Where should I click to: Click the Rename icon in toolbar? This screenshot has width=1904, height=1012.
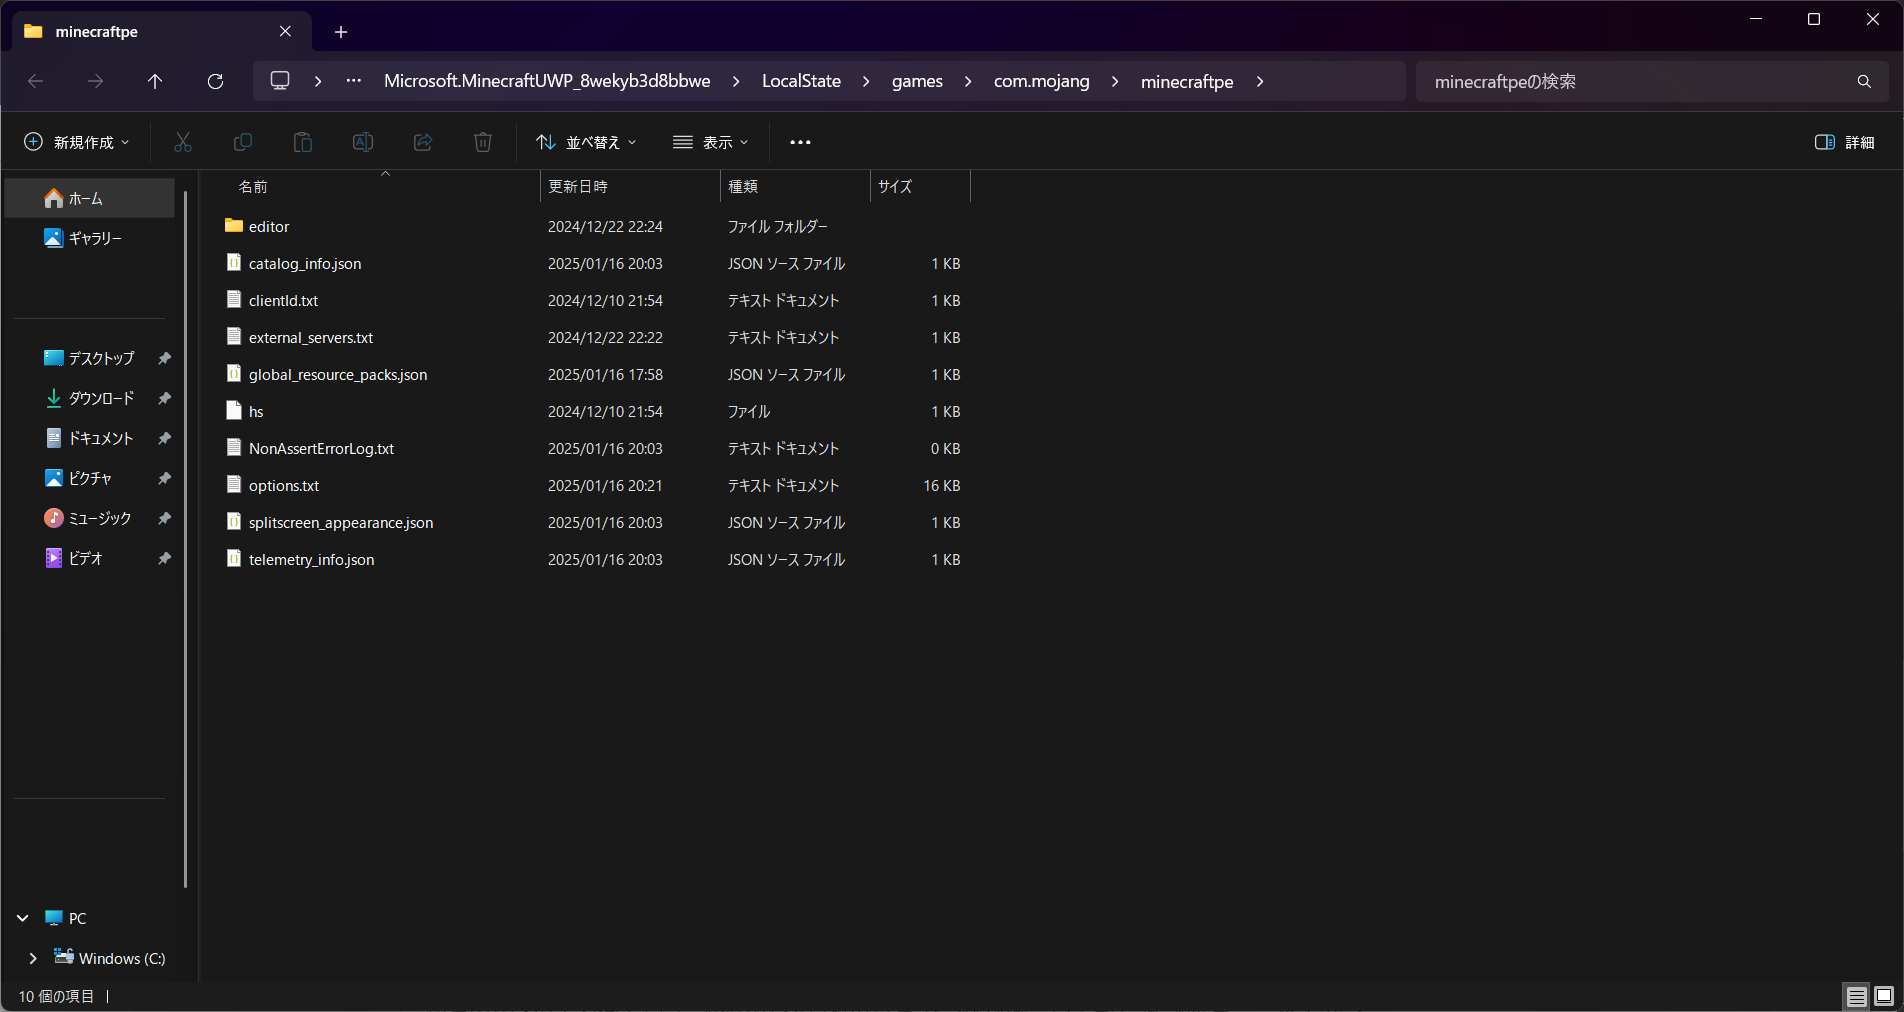tap(363, 142)
